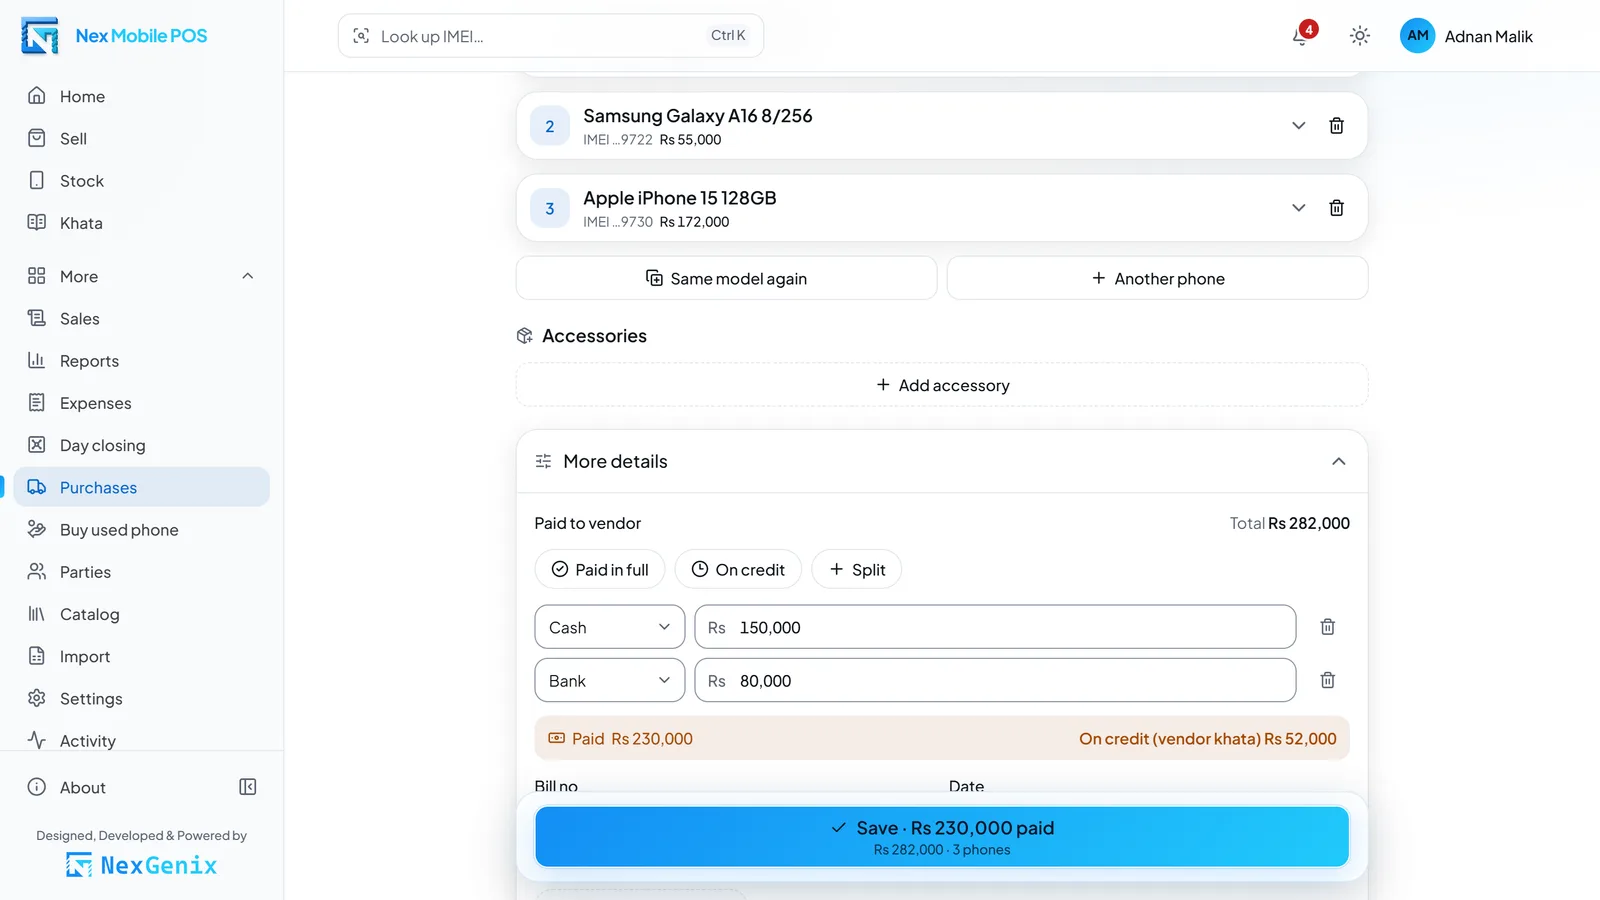This screenshot has height=900, width=1600.
Task: Go to Home in sidebar
Action: pos(142,96)
